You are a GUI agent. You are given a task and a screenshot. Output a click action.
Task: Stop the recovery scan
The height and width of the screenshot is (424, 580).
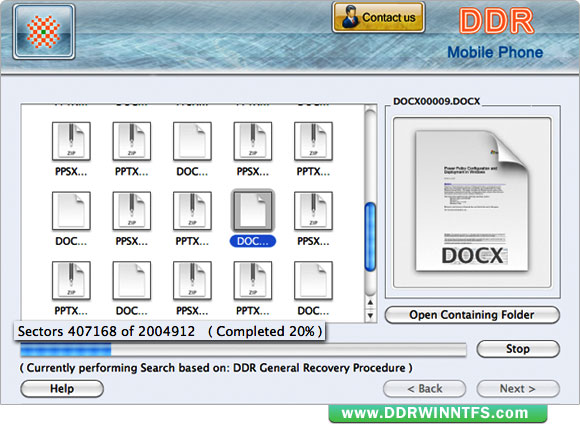pyautogui.click(x=518, y=349)
